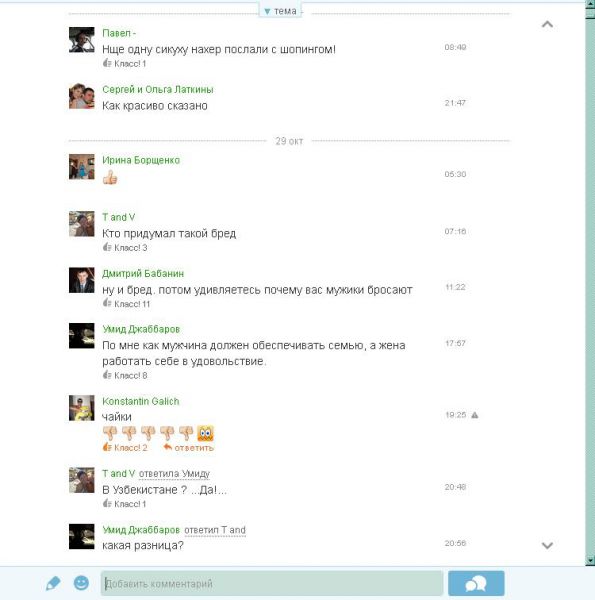
Task: Report comment with the warning triangle icon
Action: pos(474,415)
